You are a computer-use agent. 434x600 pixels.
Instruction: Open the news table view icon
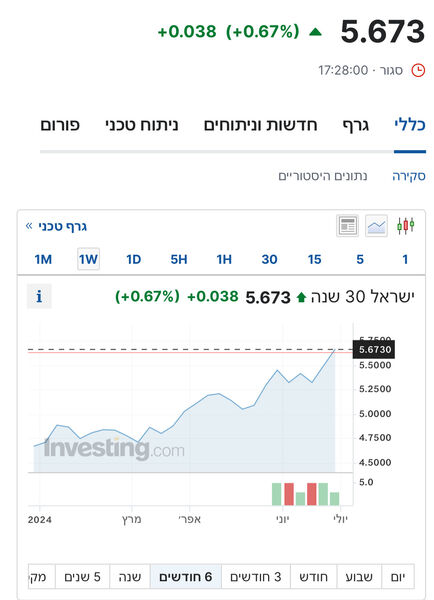point(348,226)
